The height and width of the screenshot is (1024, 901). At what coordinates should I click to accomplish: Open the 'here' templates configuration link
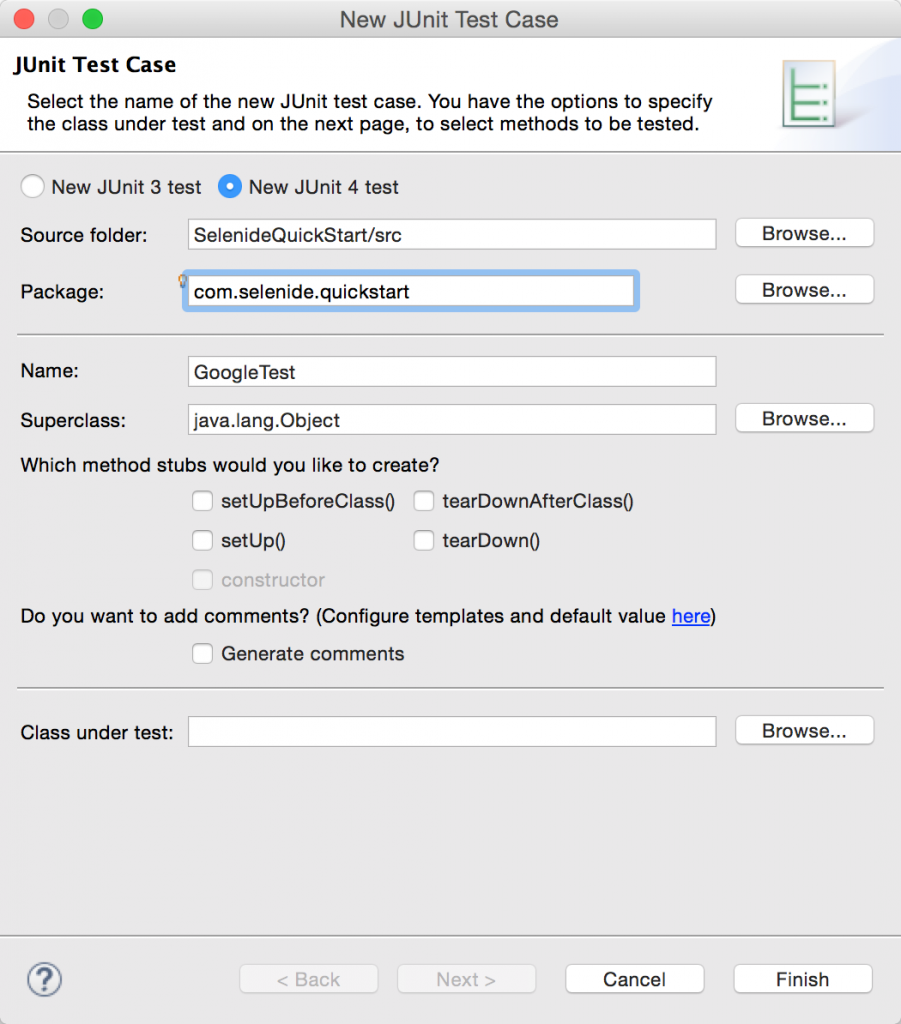click(691, 616)
